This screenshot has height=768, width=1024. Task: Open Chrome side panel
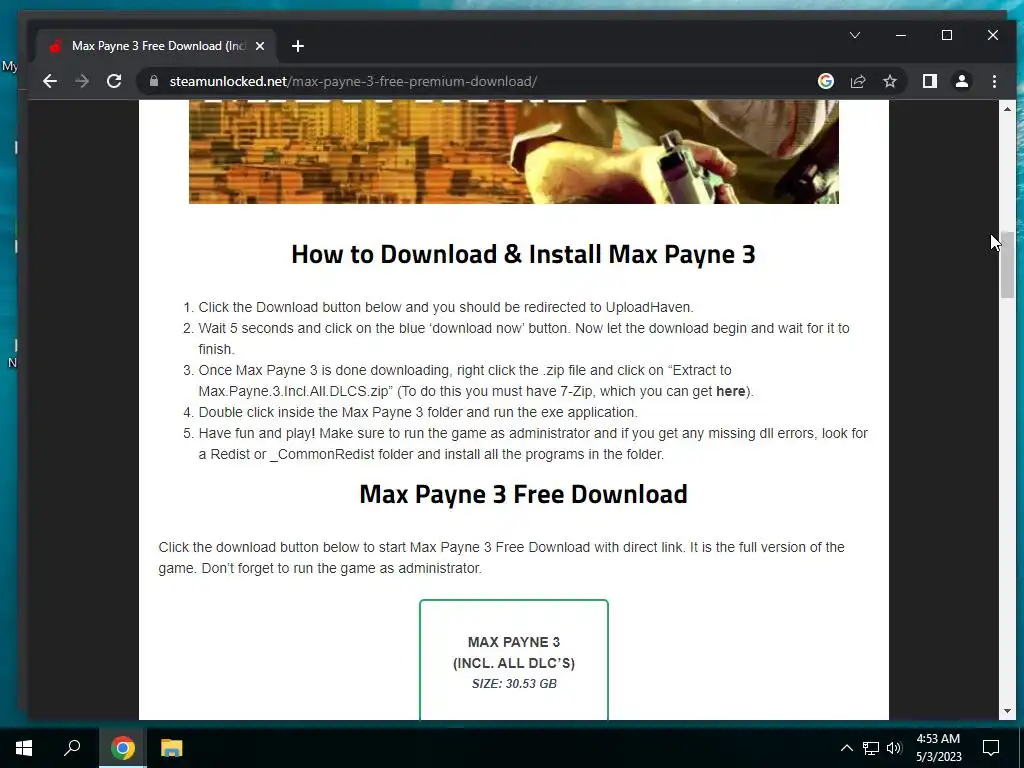click(x=929, y=81)
